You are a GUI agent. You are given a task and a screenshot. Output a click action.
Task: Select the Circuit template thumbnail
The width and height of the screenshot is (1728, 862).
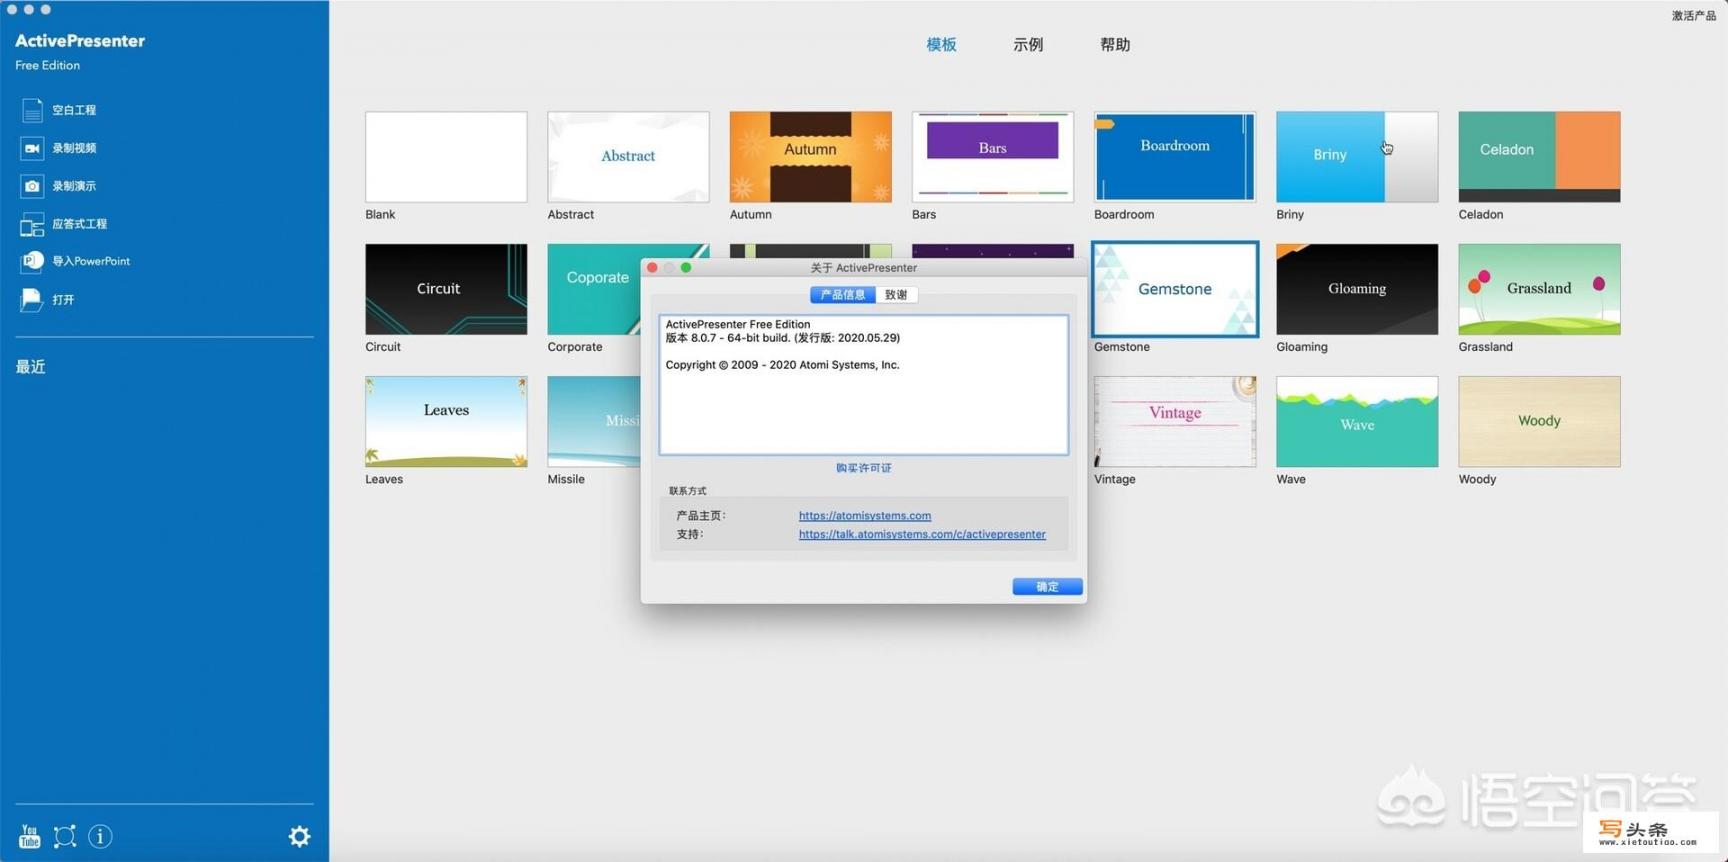(x=446, y=289)
